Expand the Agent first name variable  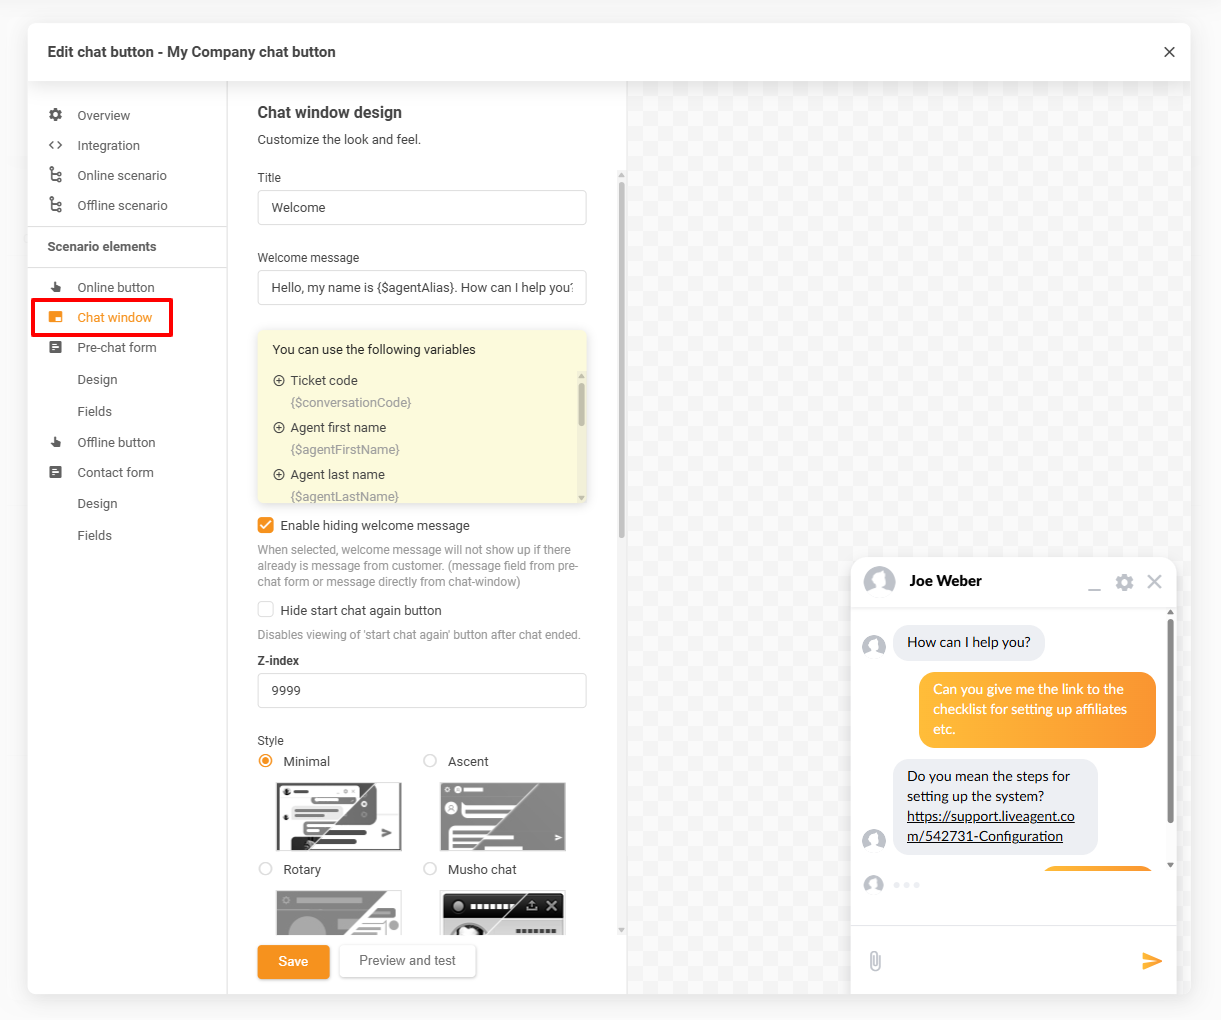(x=279, y=428)
